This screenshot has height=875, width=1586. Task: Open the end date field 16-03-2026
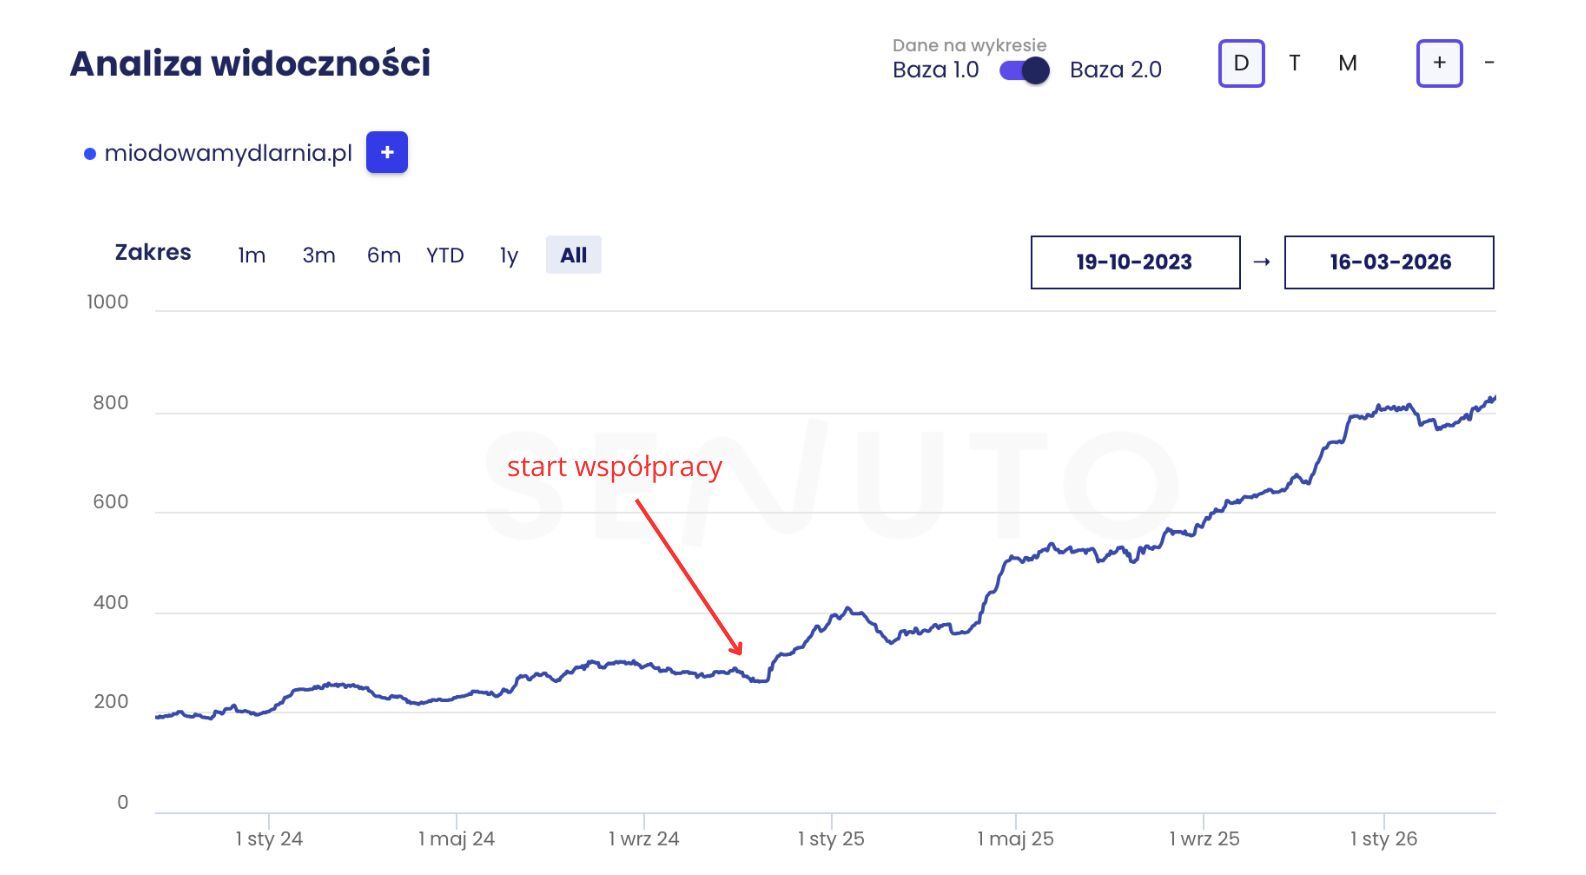tap(1389, 262)
